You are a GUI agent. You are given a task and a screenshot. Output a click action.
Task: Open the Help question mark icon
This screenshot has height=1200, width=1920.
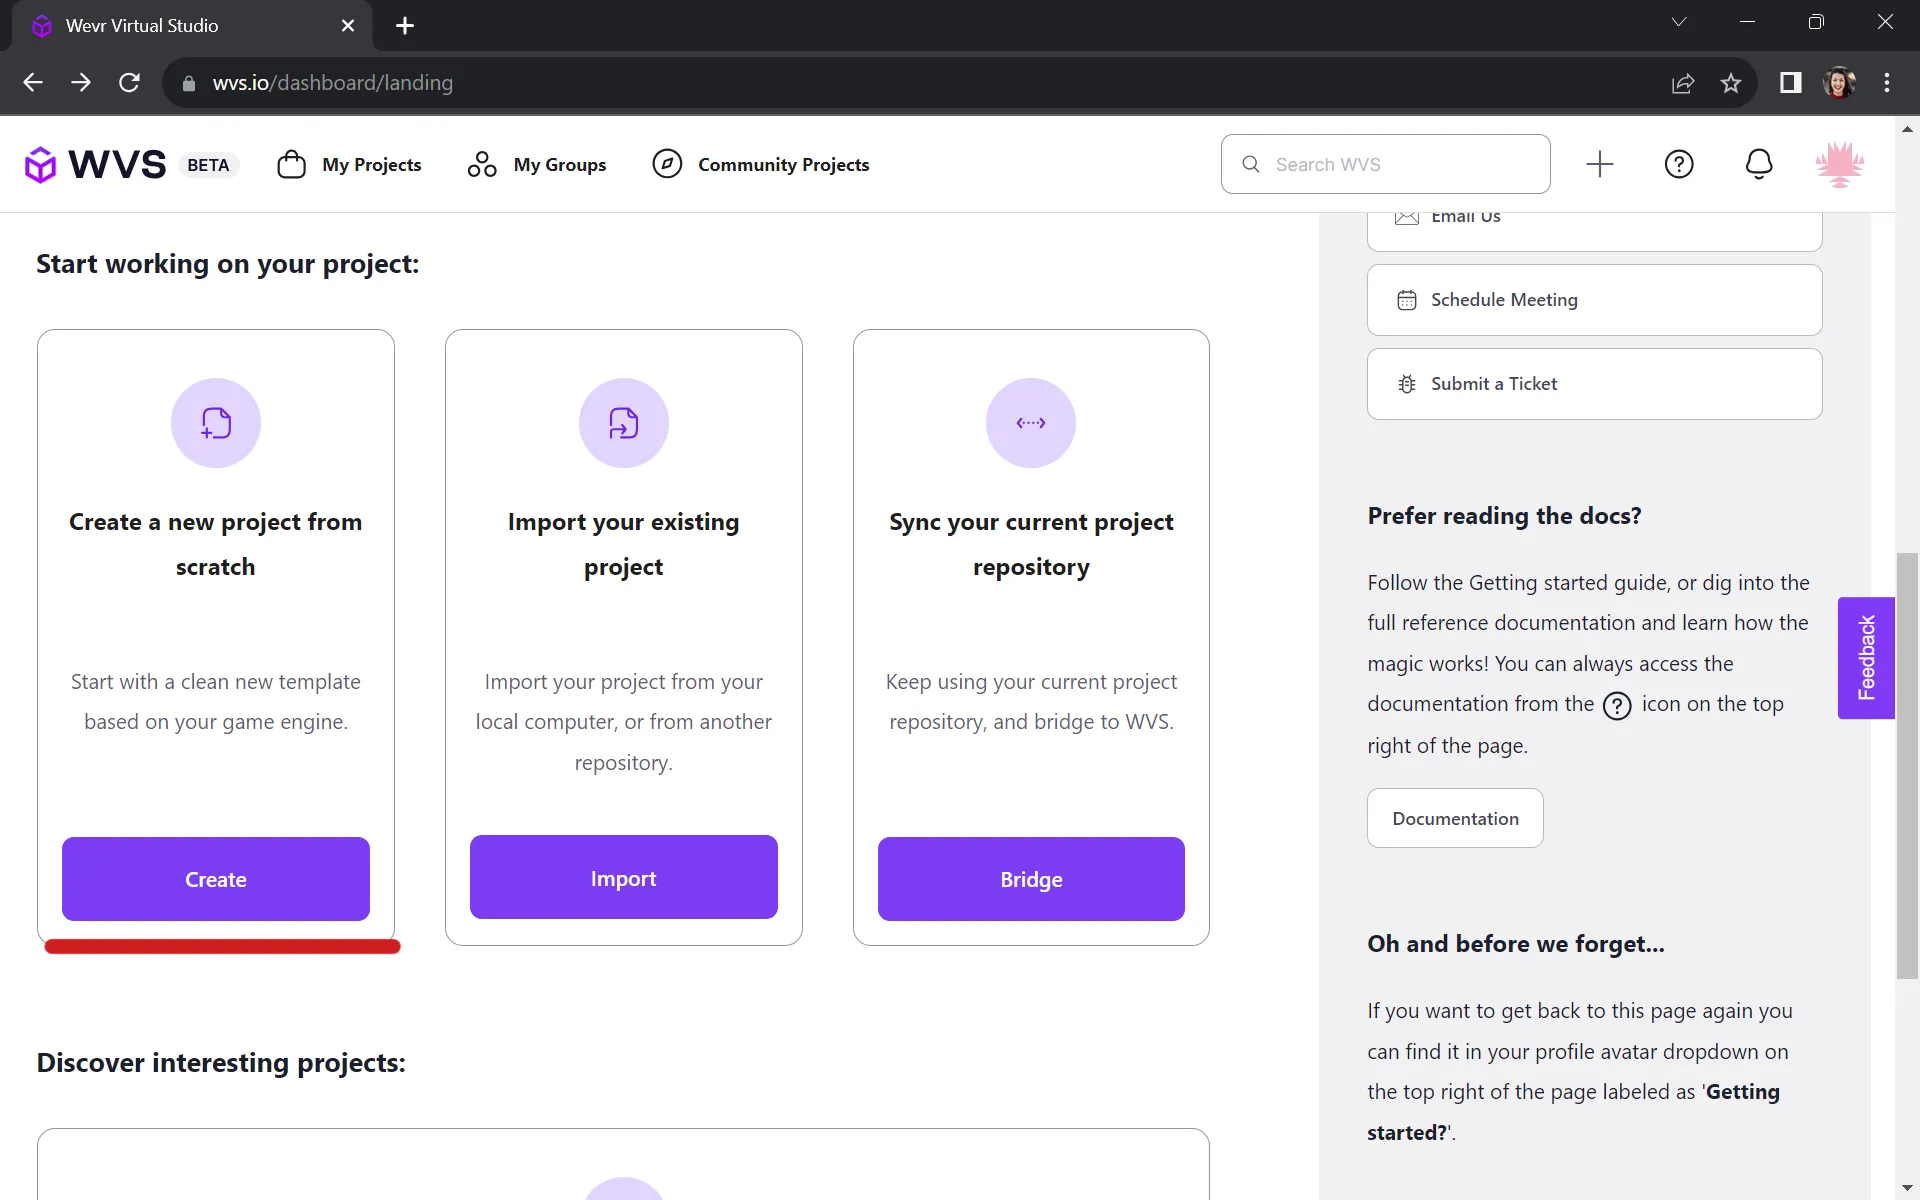pos(1679,163)
